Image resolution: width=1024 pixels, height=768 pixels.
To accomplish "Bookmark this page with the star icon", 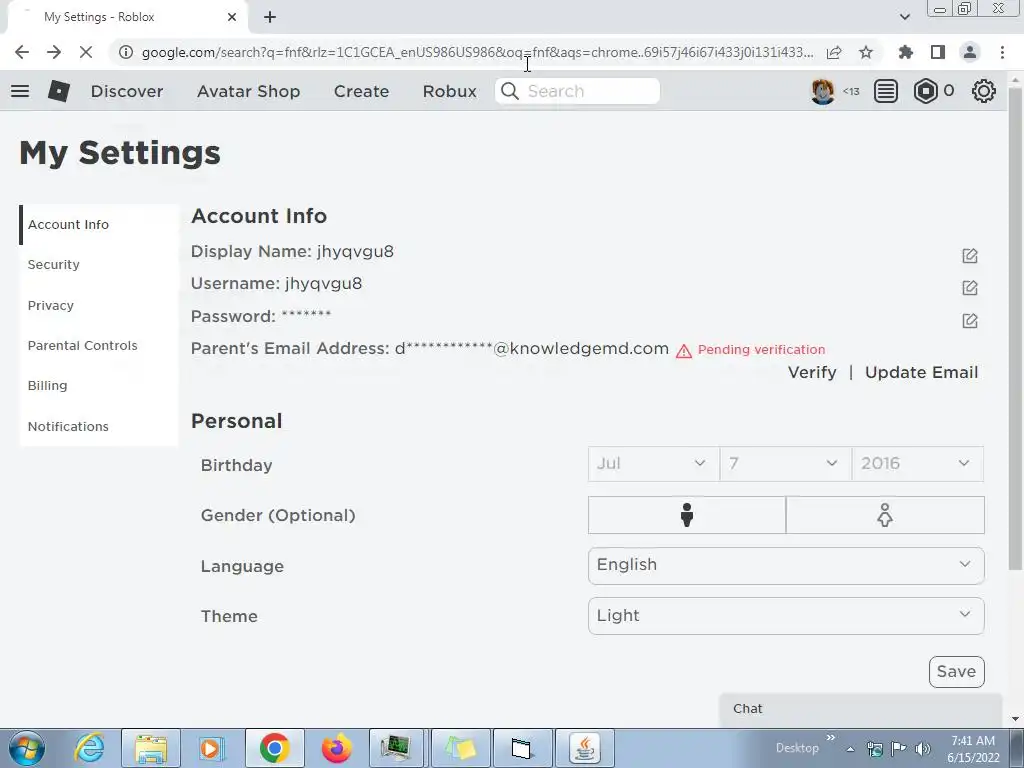I will (866, 52).
